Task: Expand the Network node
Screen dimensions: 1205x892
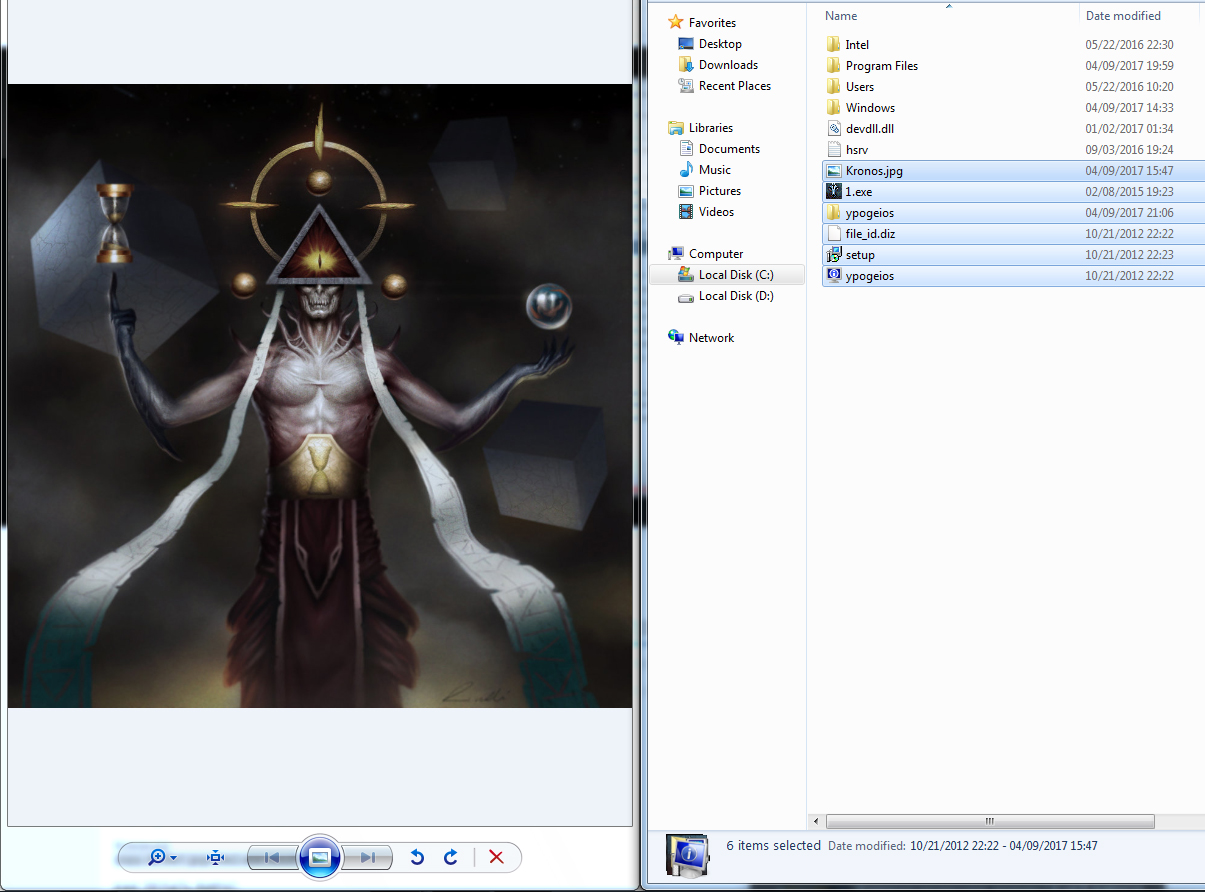Action: [711, 338]
